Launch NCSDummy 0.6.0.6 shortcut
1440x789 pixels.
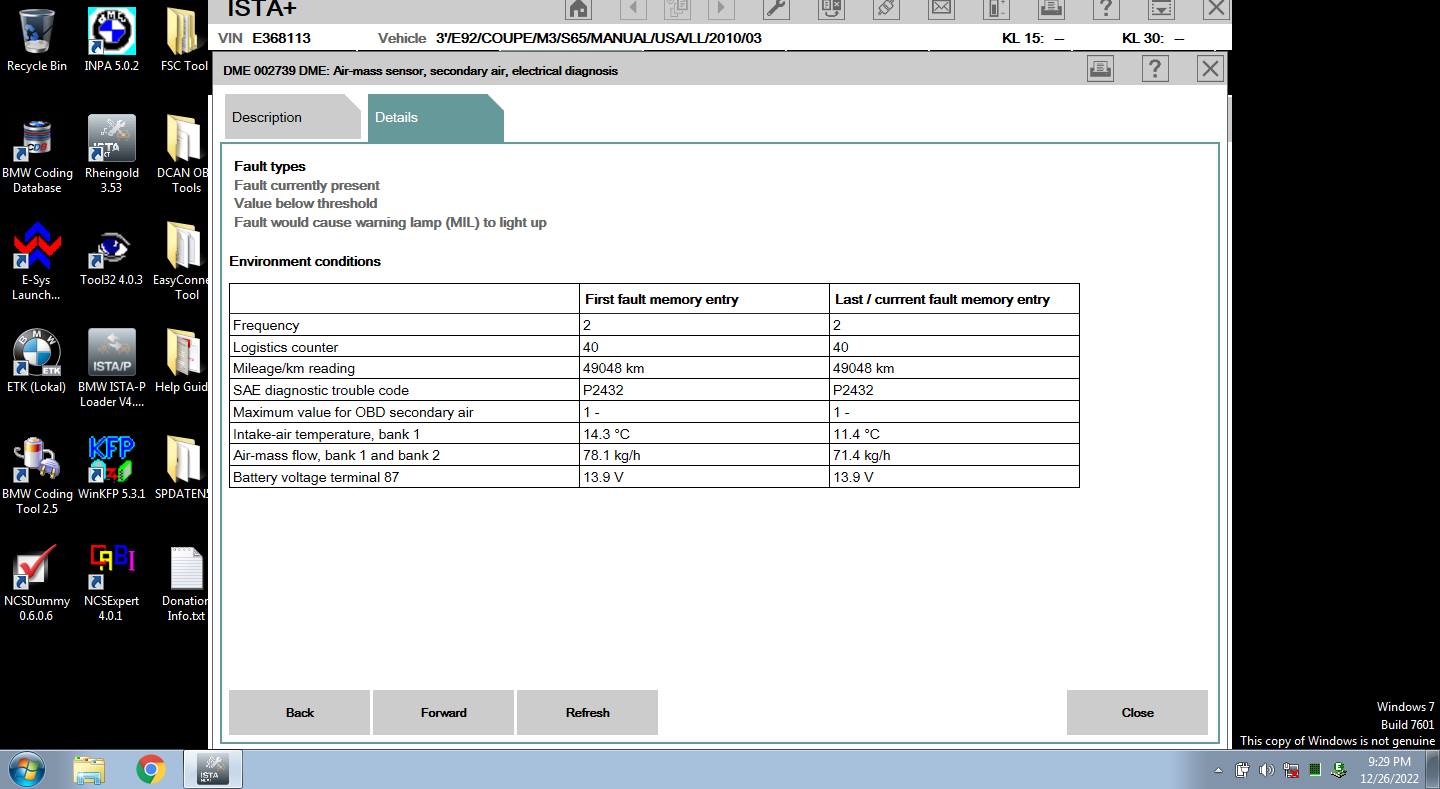(37, 583)
